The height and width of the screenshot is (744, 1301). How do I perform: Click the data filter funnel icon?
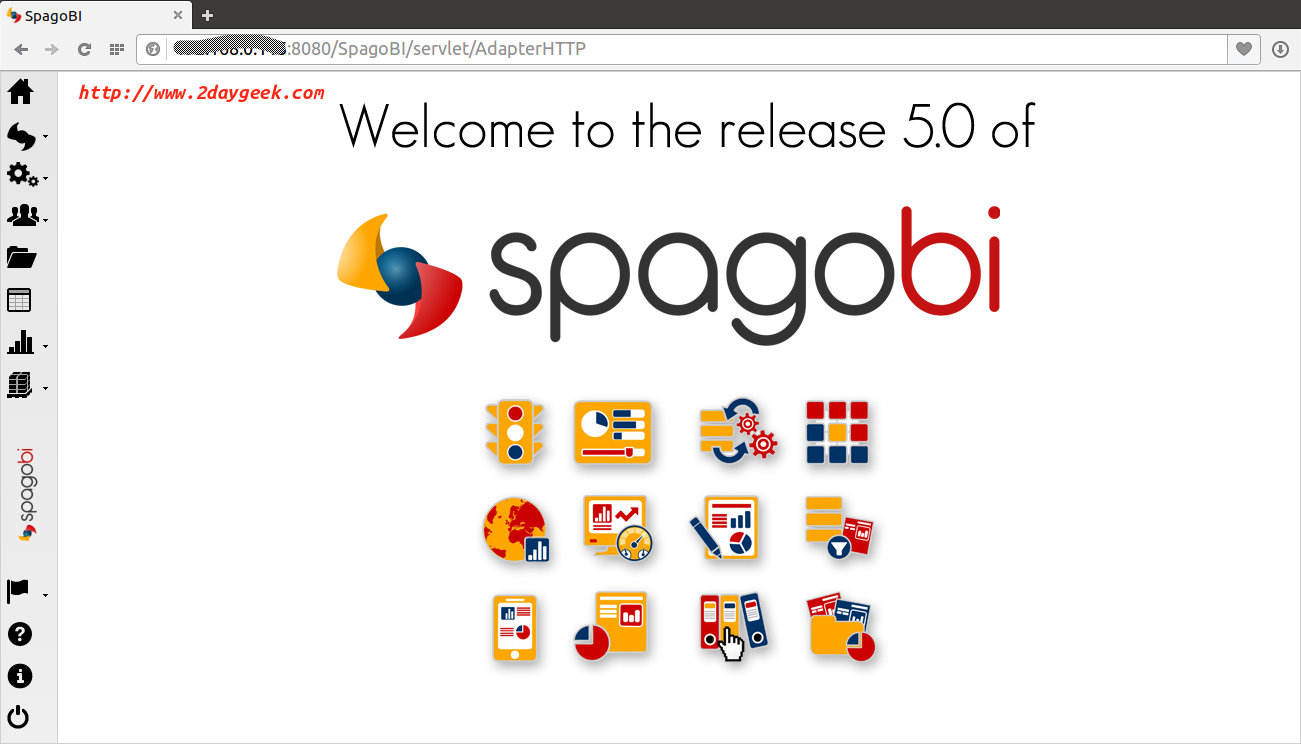click(839, 528)
